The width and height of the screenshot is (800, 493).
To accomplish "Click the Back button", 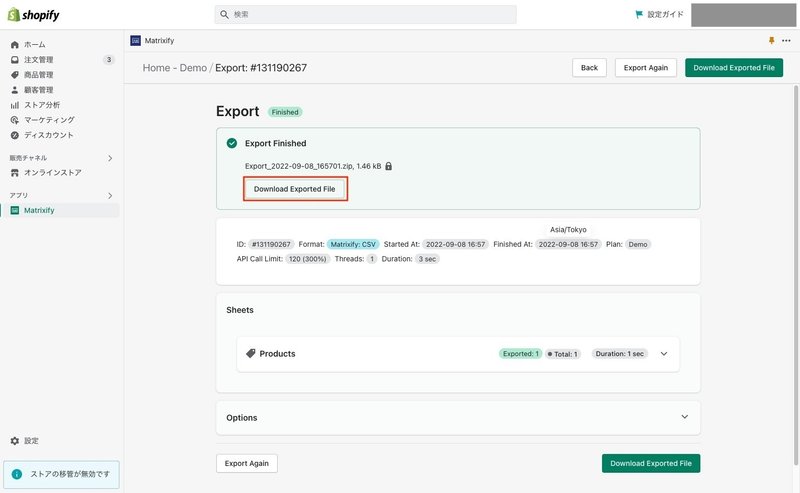I will [x=589, y=68].
